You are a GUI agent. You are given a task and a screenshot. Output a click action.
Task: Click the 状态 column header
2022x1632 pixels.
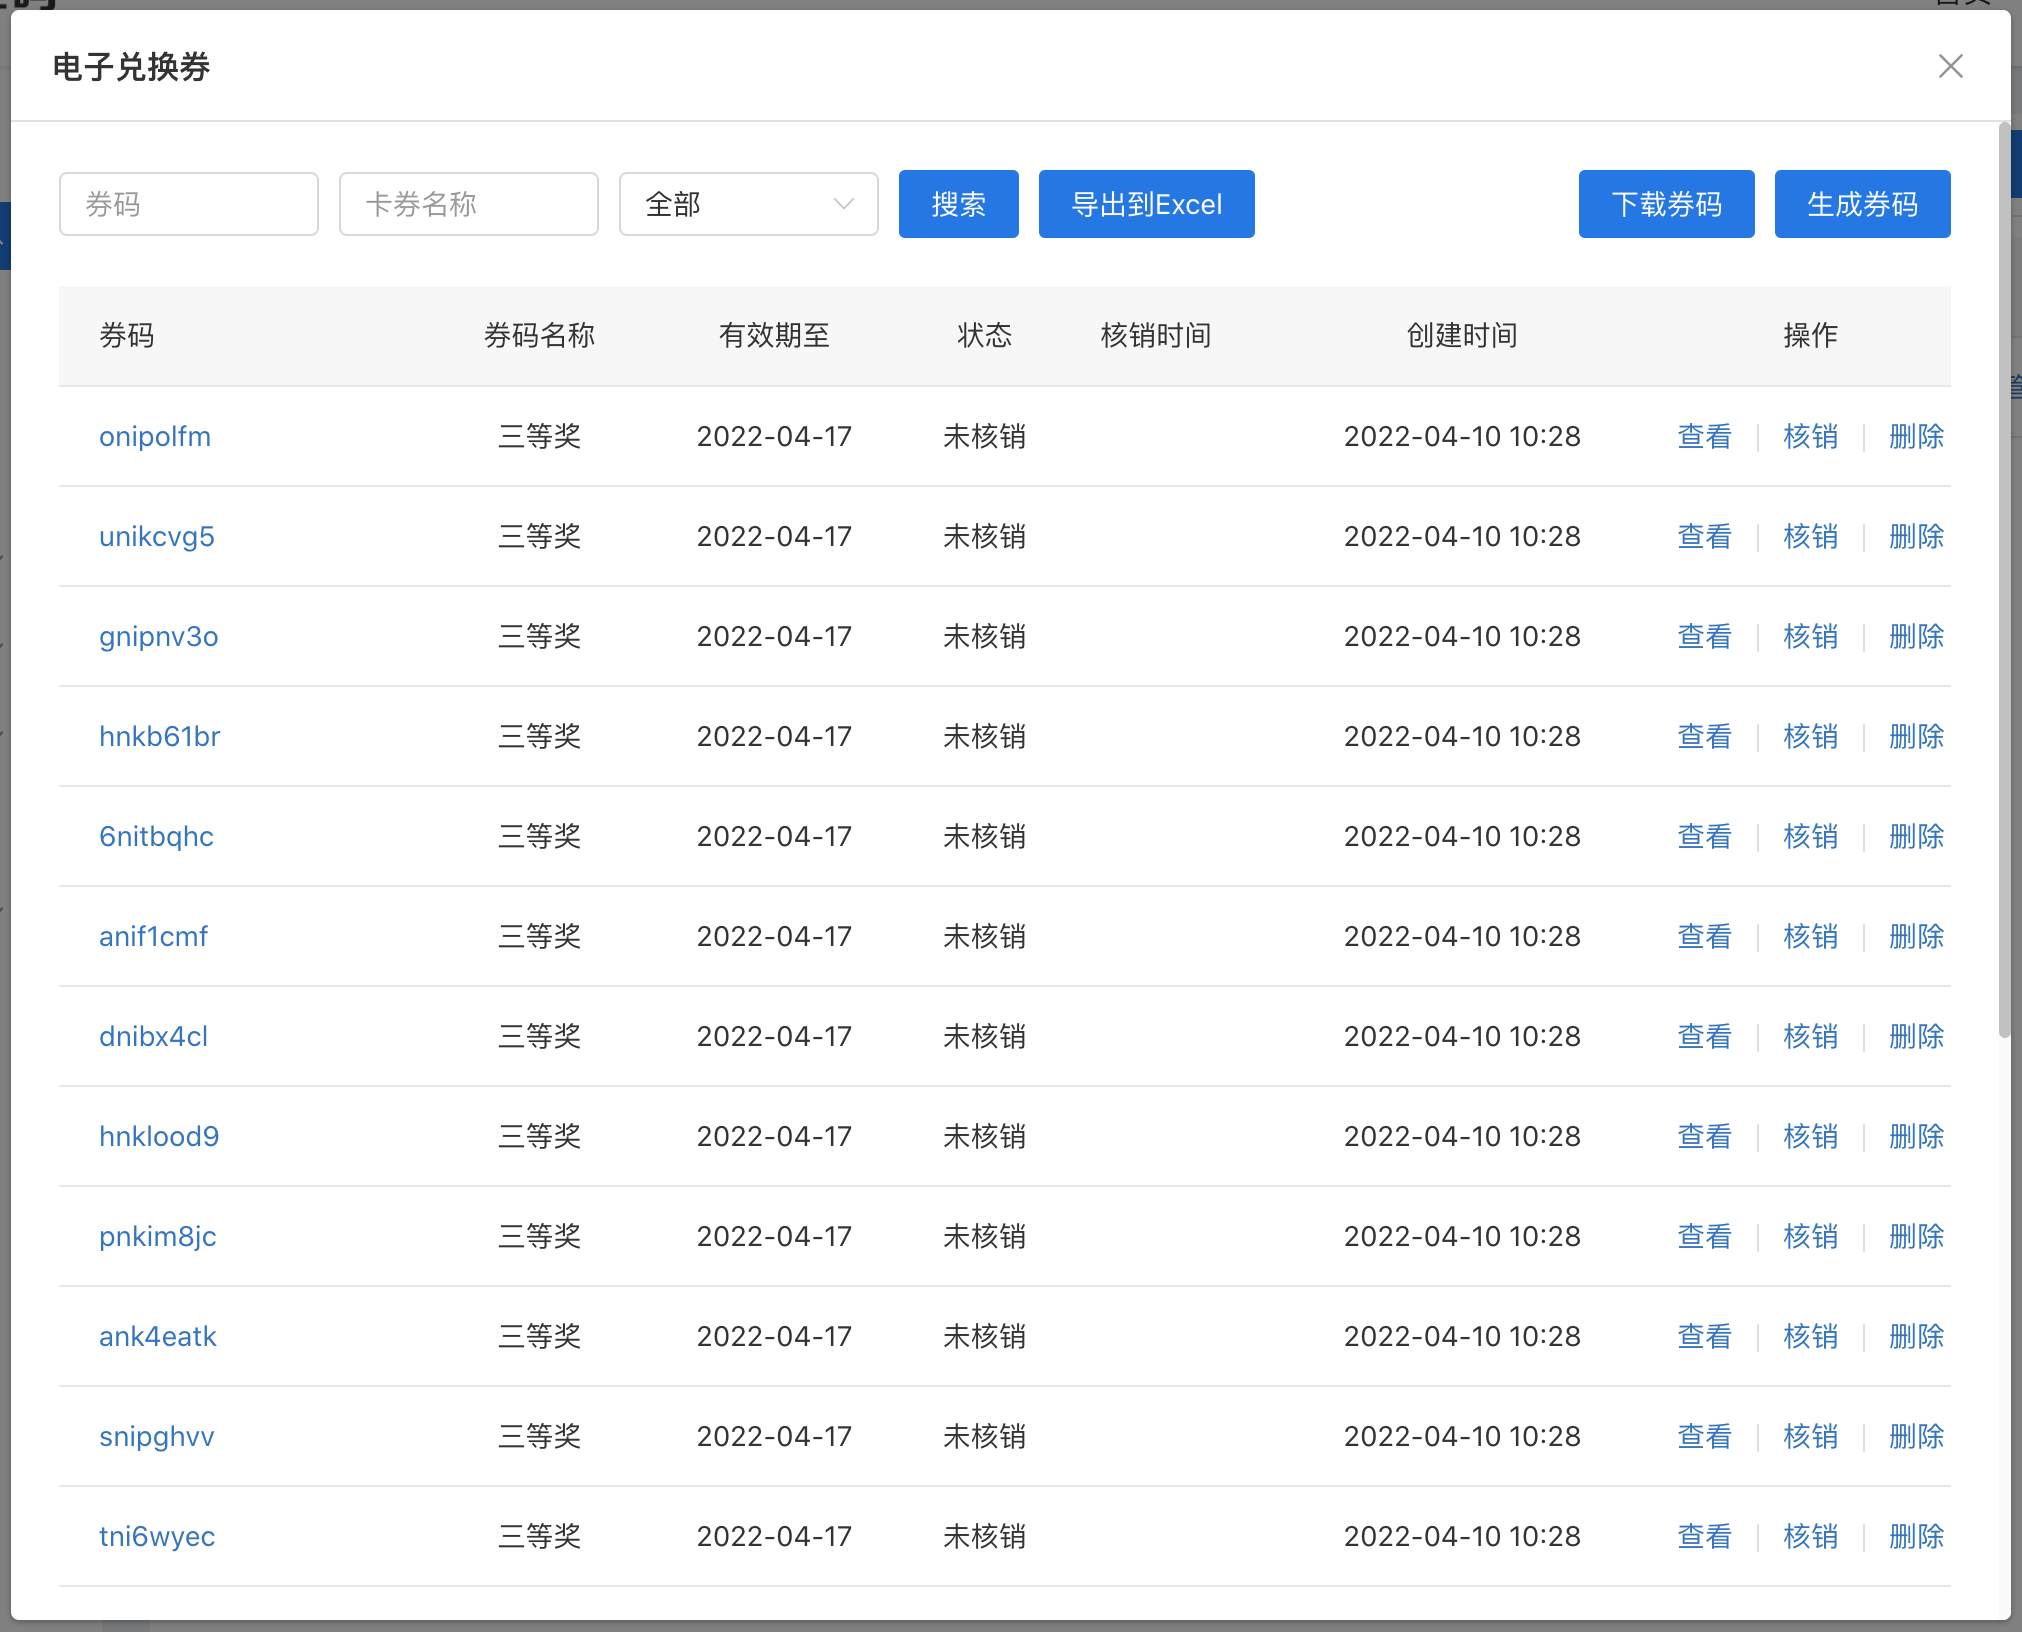click(984, 336)
